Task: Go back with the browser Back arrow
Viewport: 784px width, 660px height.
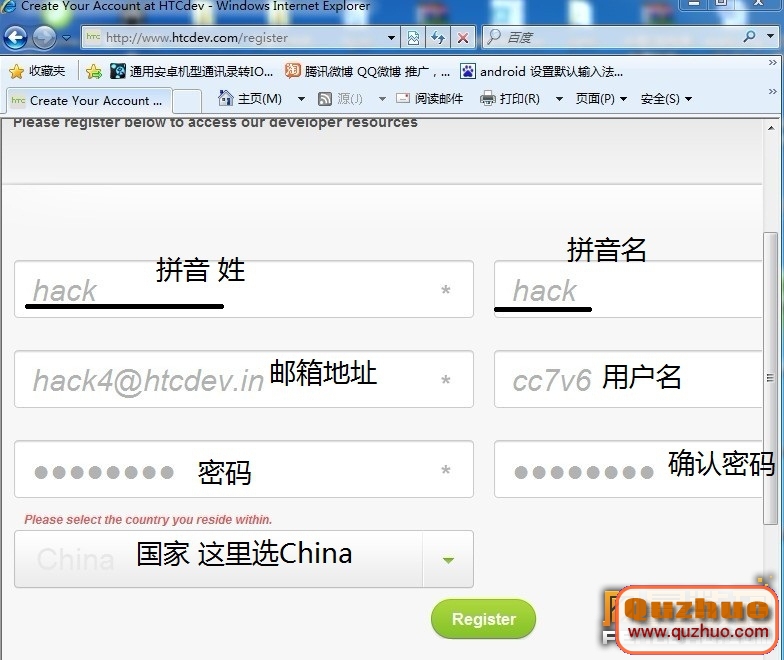Action: point(16,38)
